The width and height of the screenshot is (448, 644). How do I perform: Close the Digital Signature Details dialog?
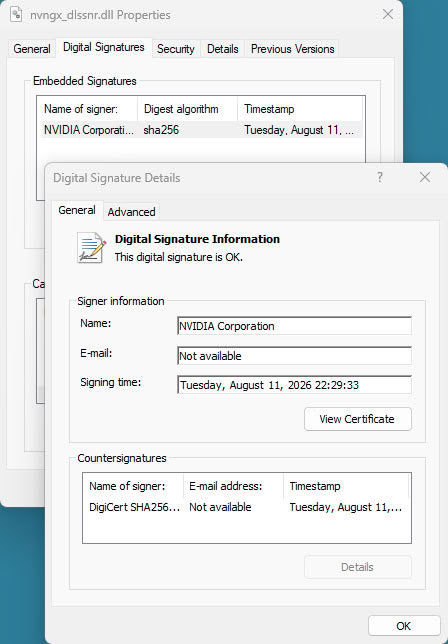pos(425,177)
